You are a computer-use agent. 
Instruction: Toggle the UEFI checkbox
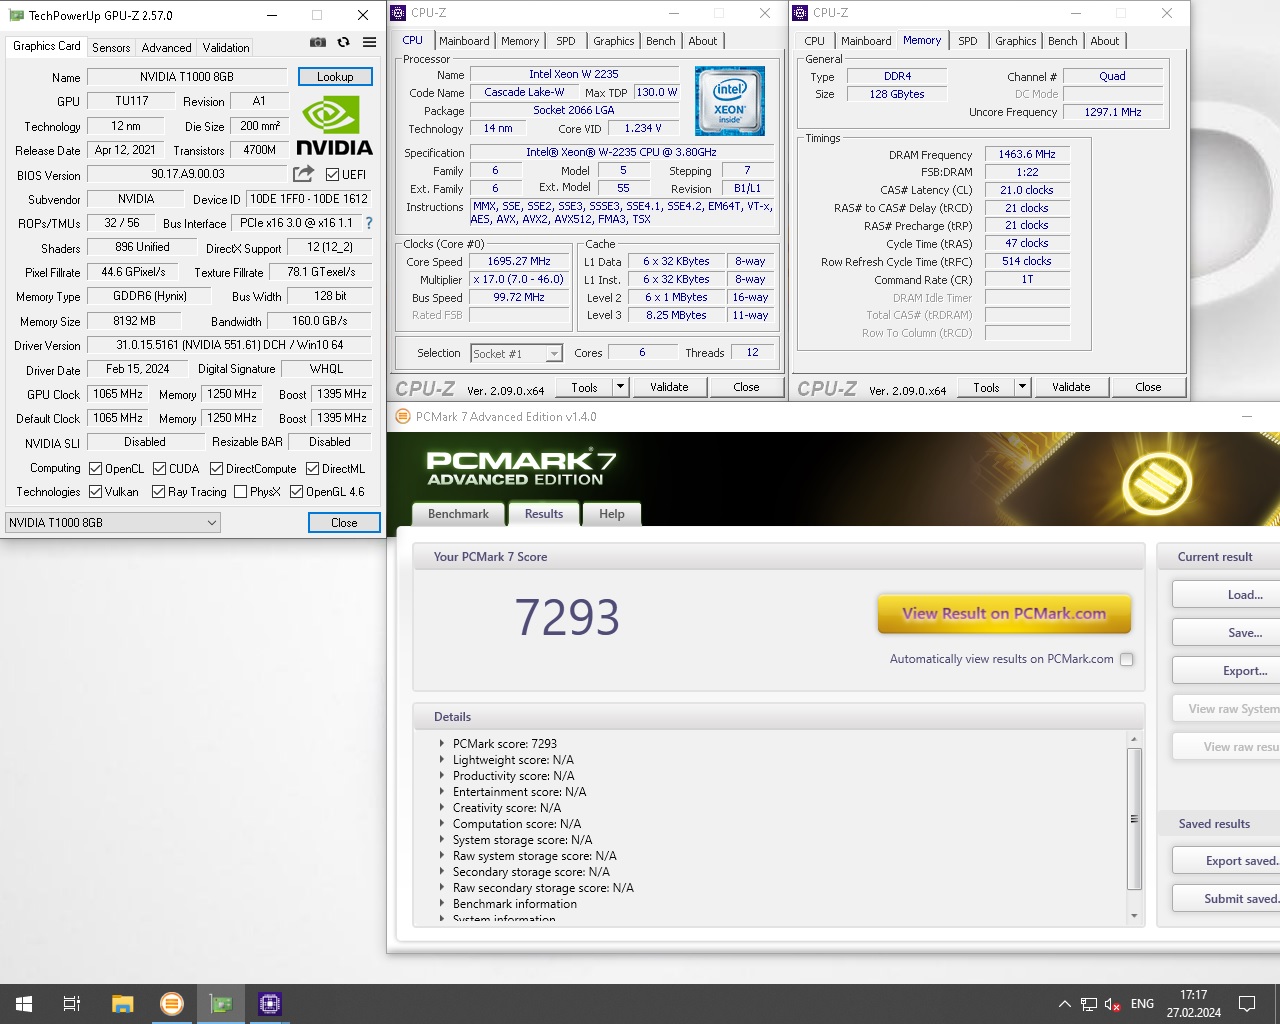tap(332, 174)
